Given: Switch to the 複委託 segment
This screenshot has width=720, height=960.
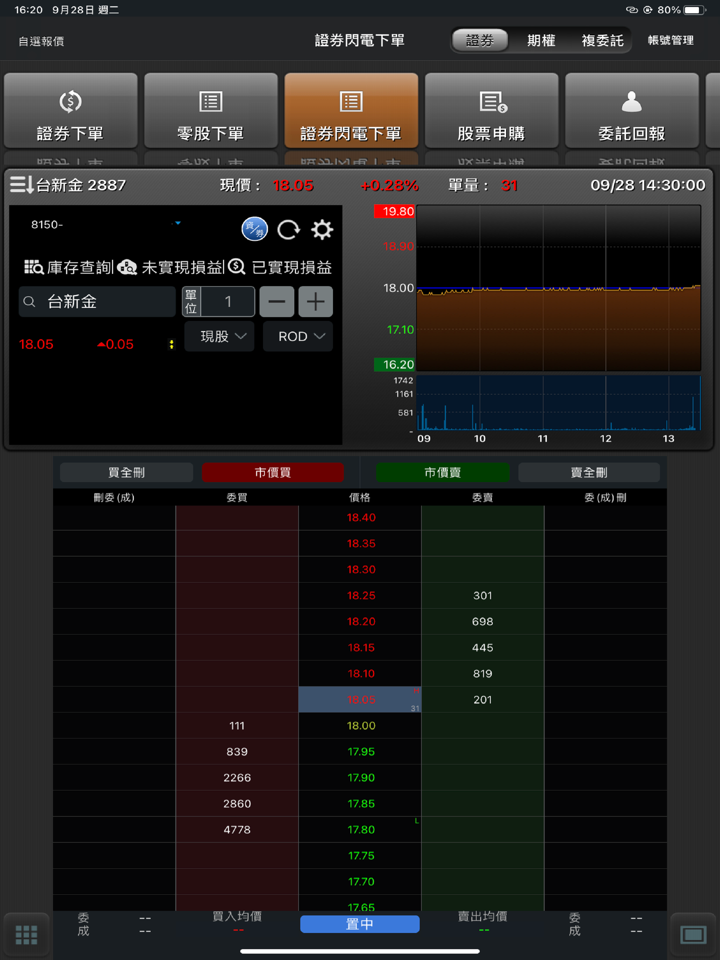Looking at the screenshot, I should point(602,41).
